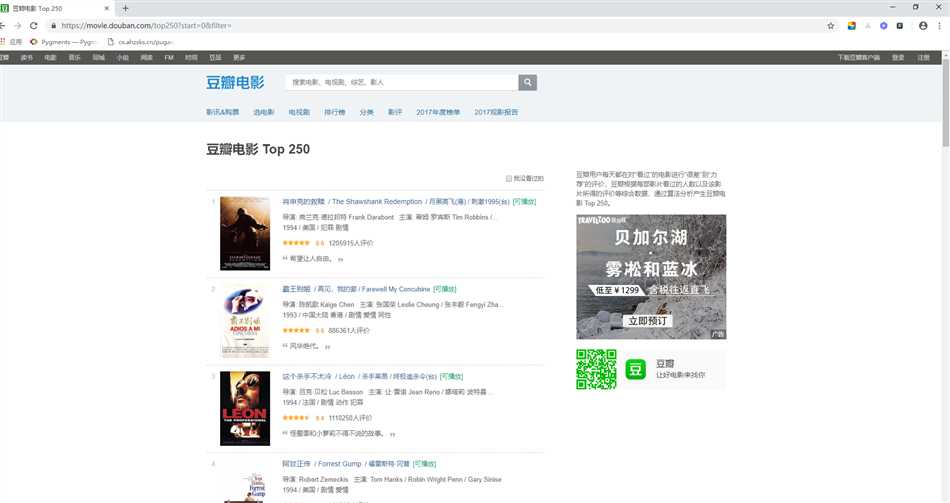Image resolution: width=950 pixels, height=503 pixels.
Task: Click the Lake Baikal travel ad banner
Action: coord(651,277)
